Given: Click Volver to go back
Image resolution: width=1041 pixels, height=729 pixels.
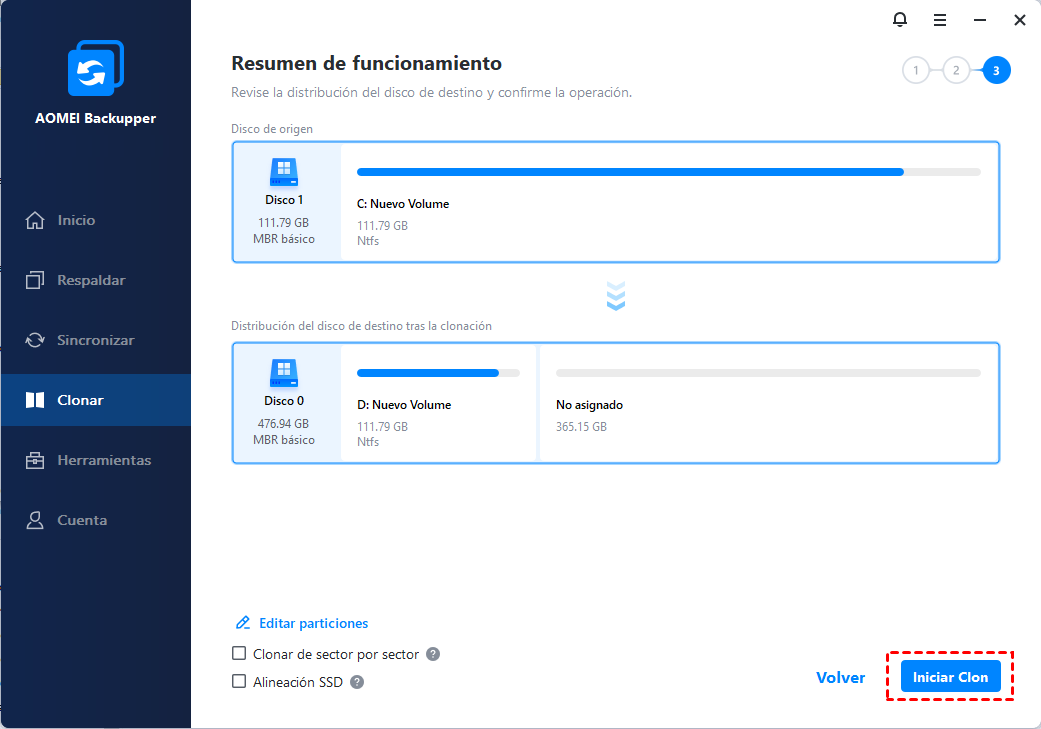Looking at the screenshot, I should pos(841,677).
